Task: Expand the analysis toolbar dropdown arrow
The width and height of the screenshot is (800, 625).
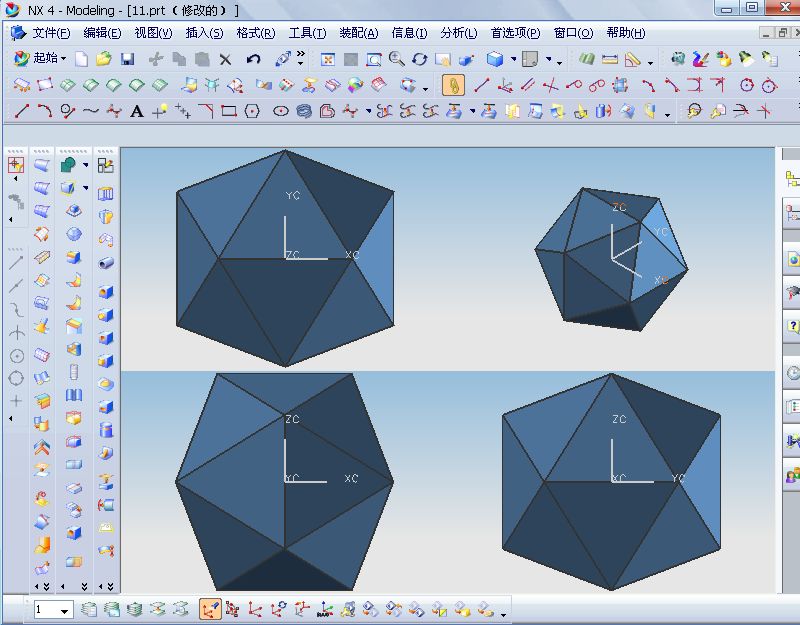Action: 650,63
